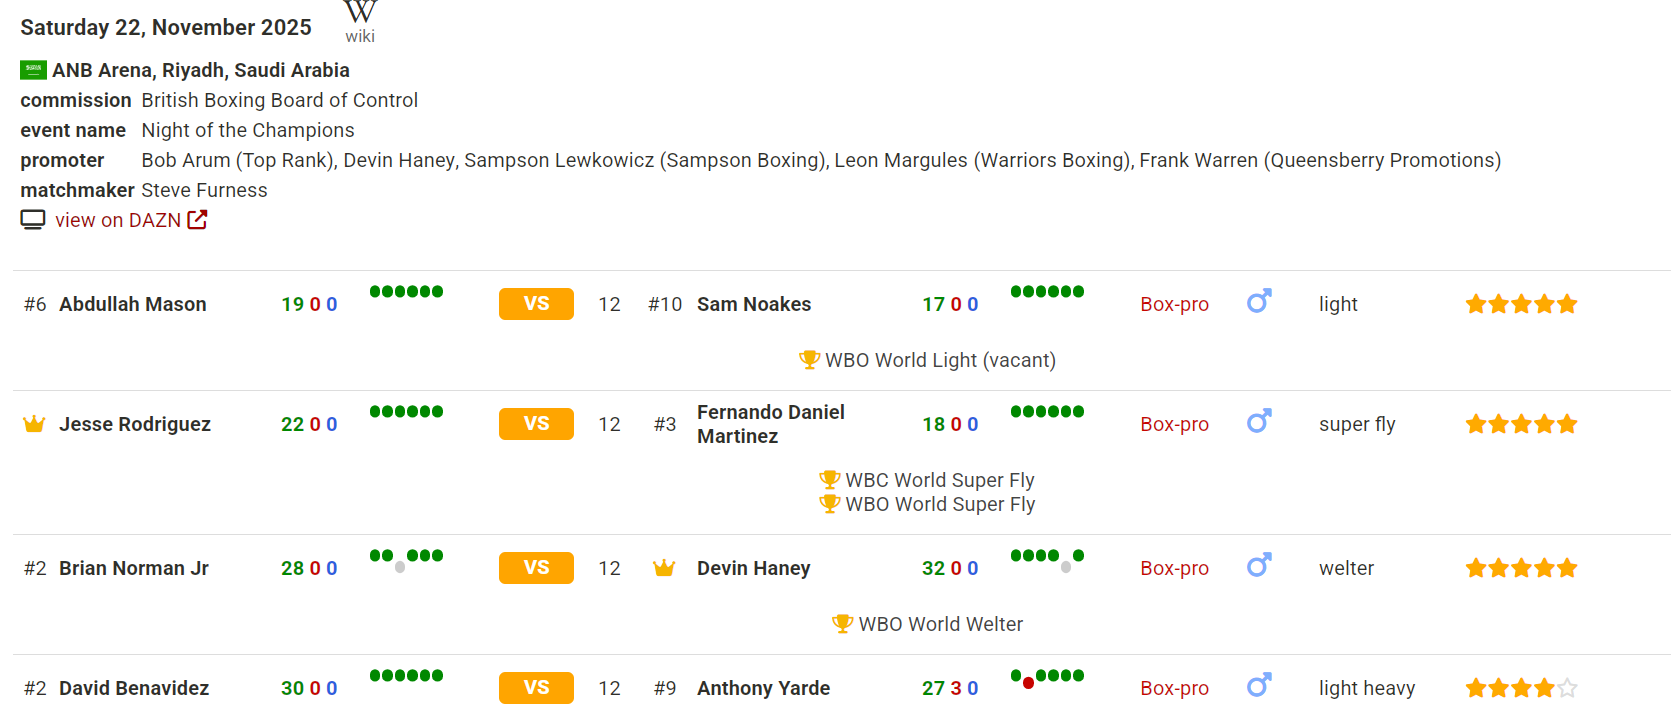Open Box-pro link in Rodriguez bout row

point(1174,424)
